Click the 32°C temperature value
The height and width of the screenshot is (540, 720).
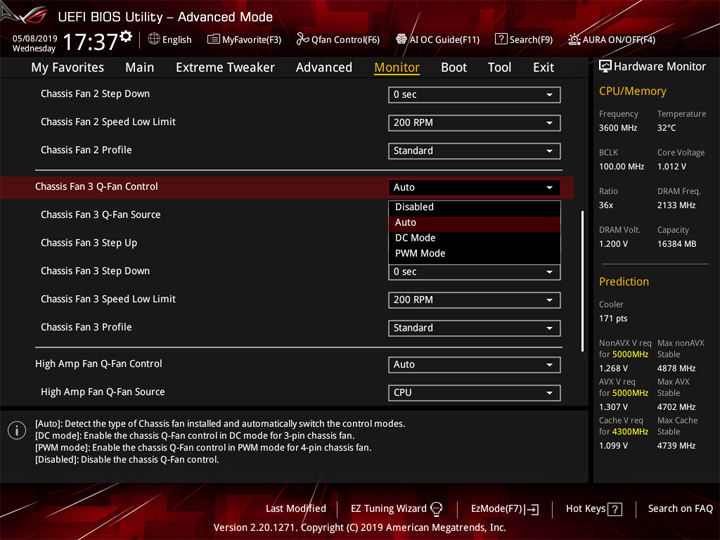tap(666, 128)
